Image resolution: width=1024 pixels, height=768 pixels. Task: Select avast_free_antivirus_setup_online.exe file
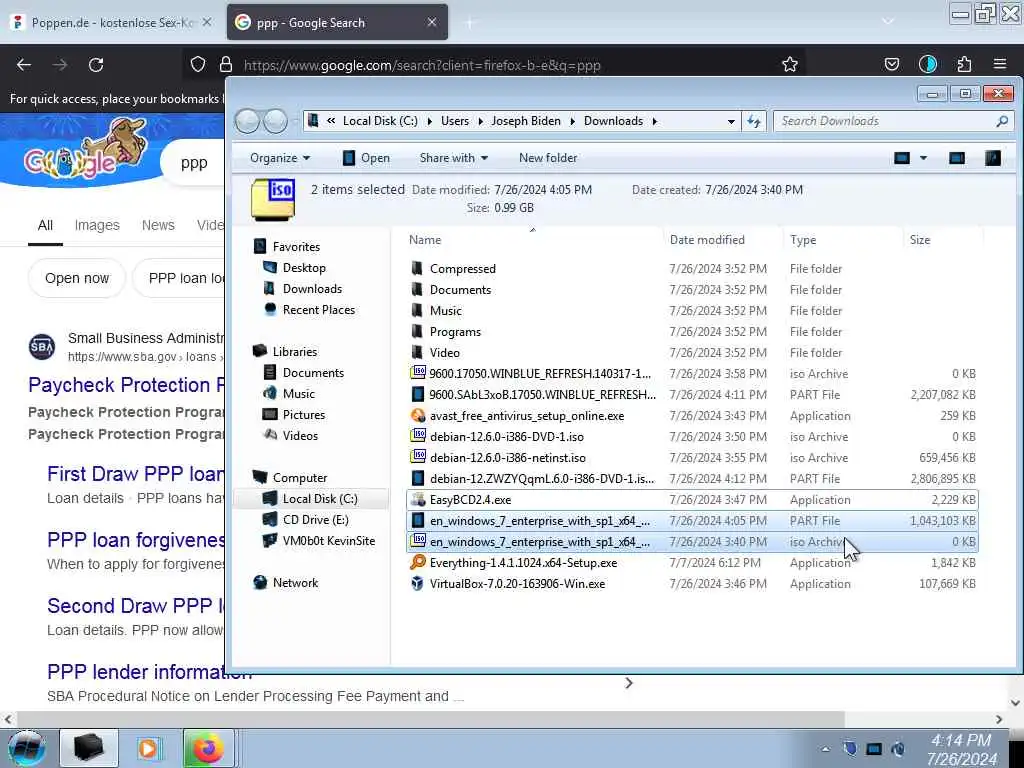coord(526,416)
